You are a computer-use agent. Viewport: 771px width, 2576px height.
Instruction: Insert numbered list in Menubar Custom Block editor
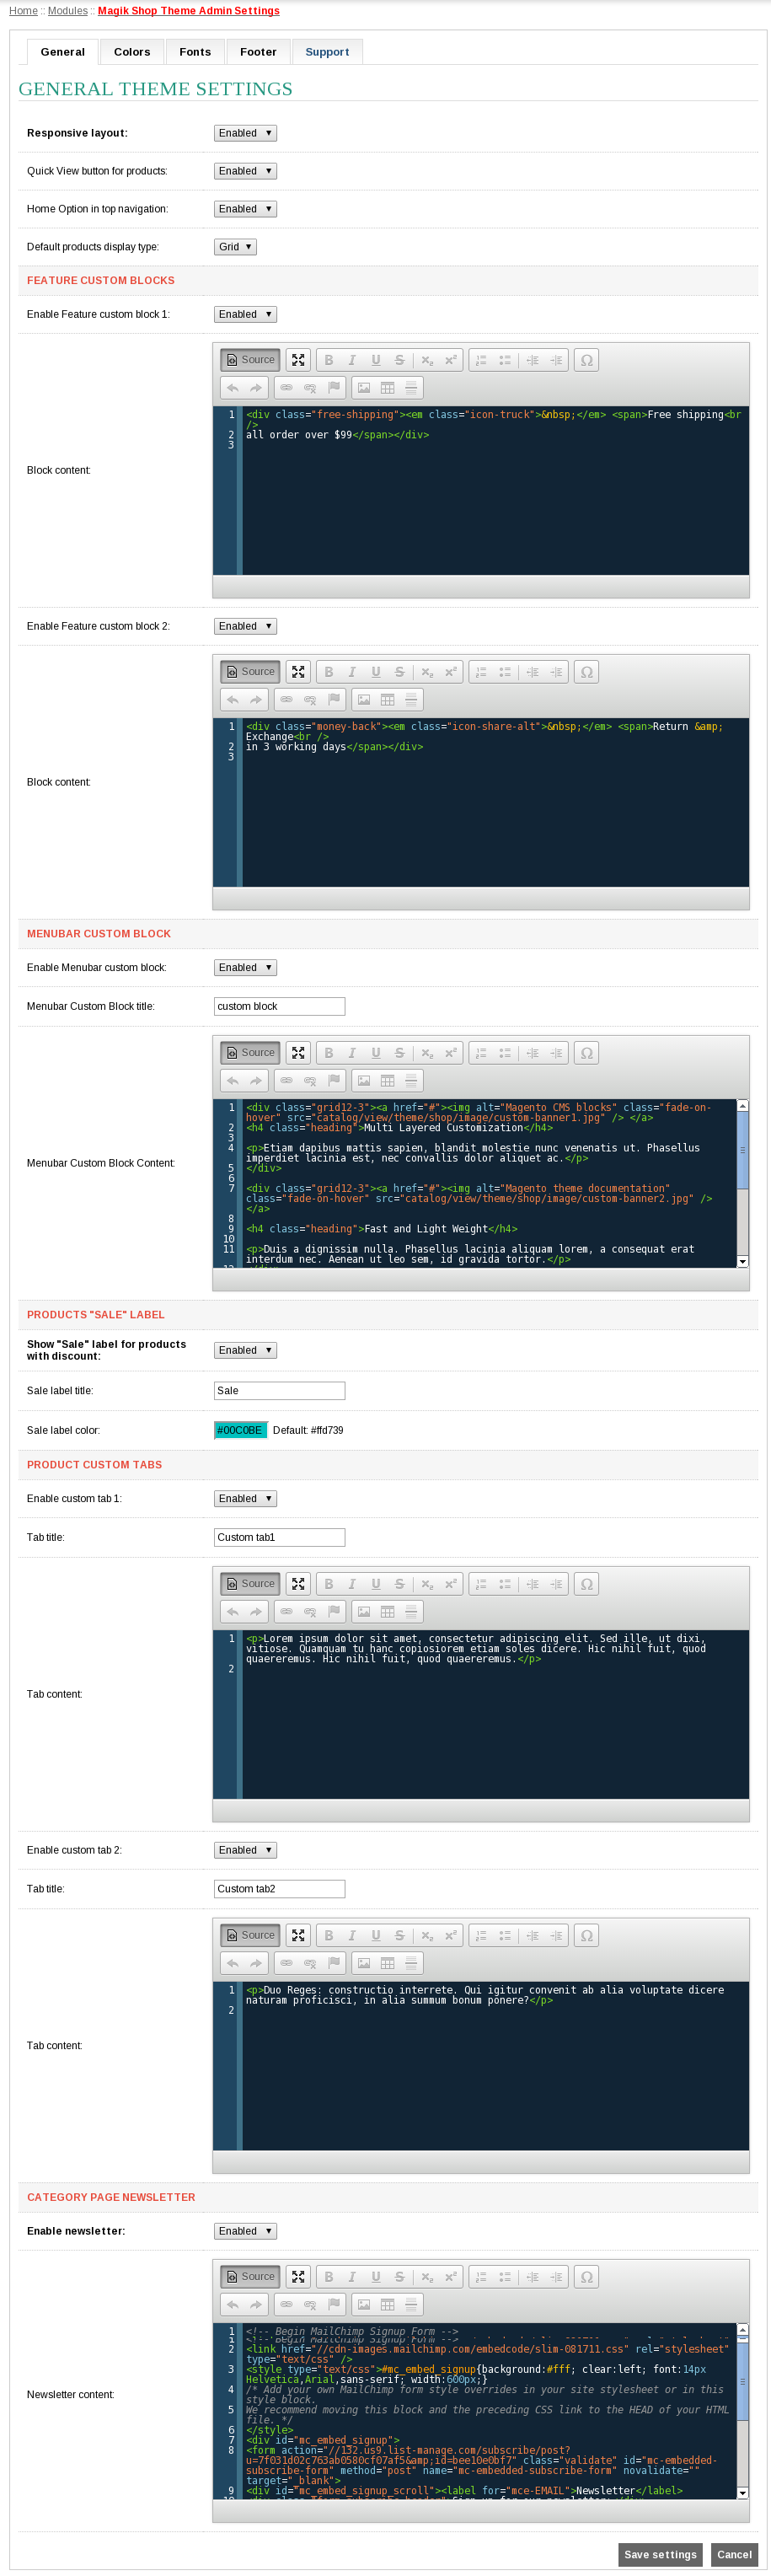(481, 1053)
